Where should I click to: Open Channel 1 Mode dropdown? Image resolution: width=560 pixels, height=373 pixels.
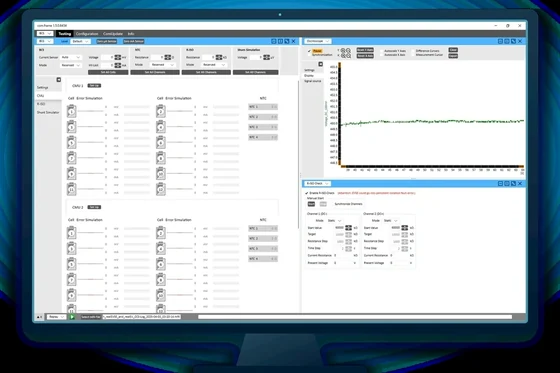tap(334, 220)
